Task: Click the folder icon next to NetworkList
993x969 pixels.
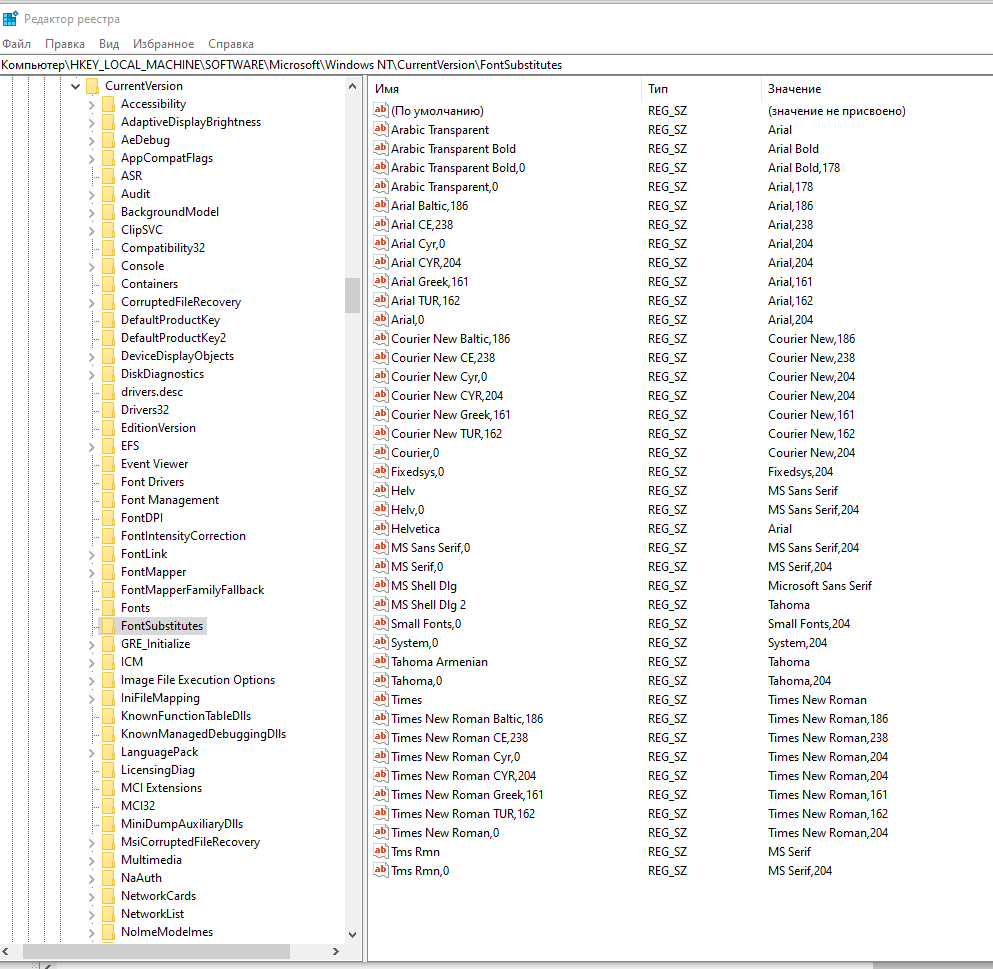Action: click(109, 914)
